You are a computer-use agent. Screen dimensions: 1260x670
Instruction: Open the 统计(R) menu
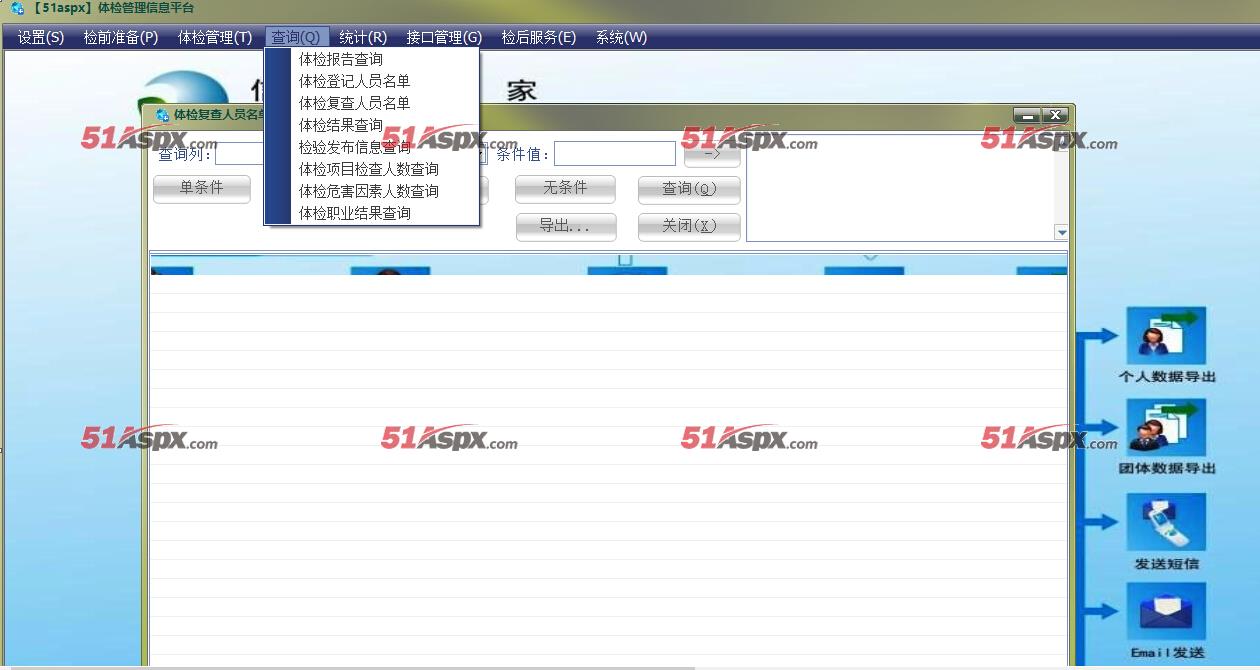[x=363, y=38]
